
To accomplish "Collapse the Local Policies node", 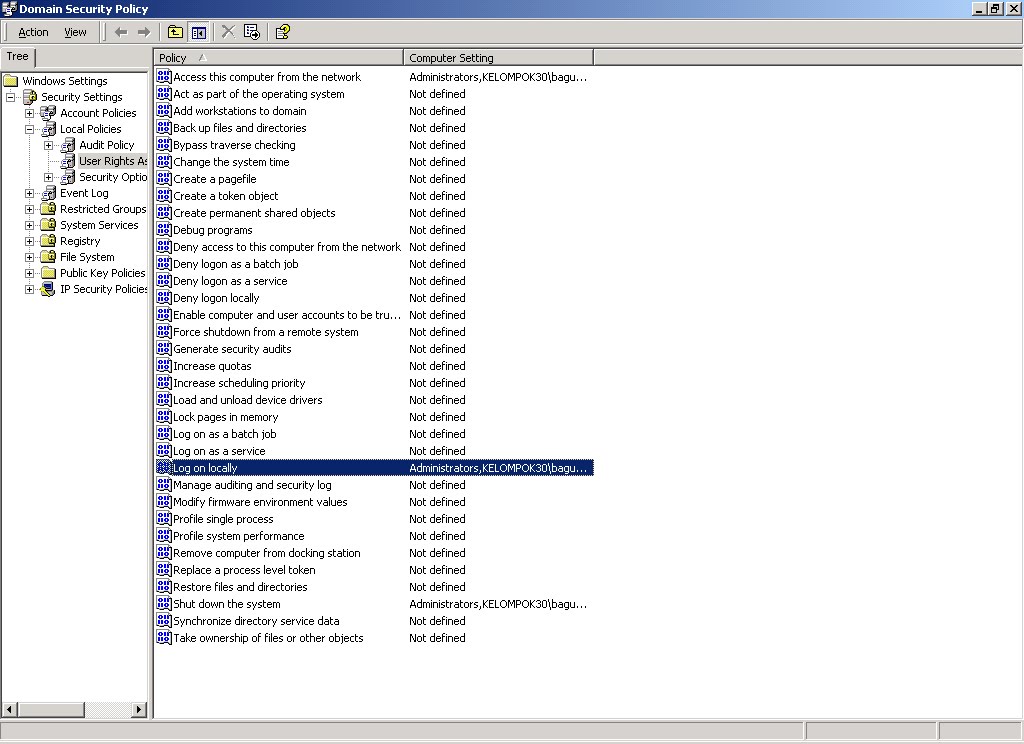I will (29, 129).
